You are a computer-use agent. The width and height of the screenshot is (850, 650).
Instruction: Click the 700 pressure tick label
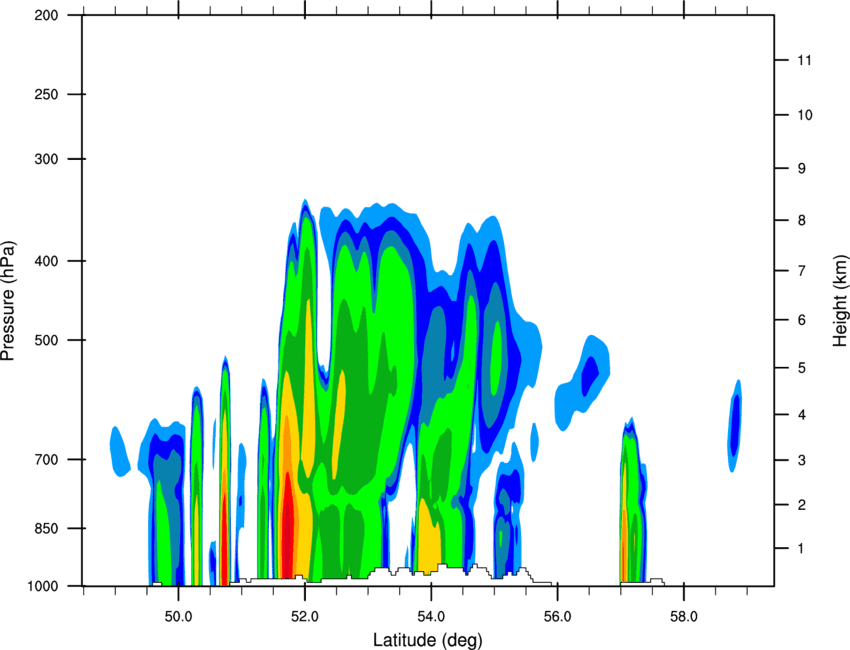pos(46,459)
